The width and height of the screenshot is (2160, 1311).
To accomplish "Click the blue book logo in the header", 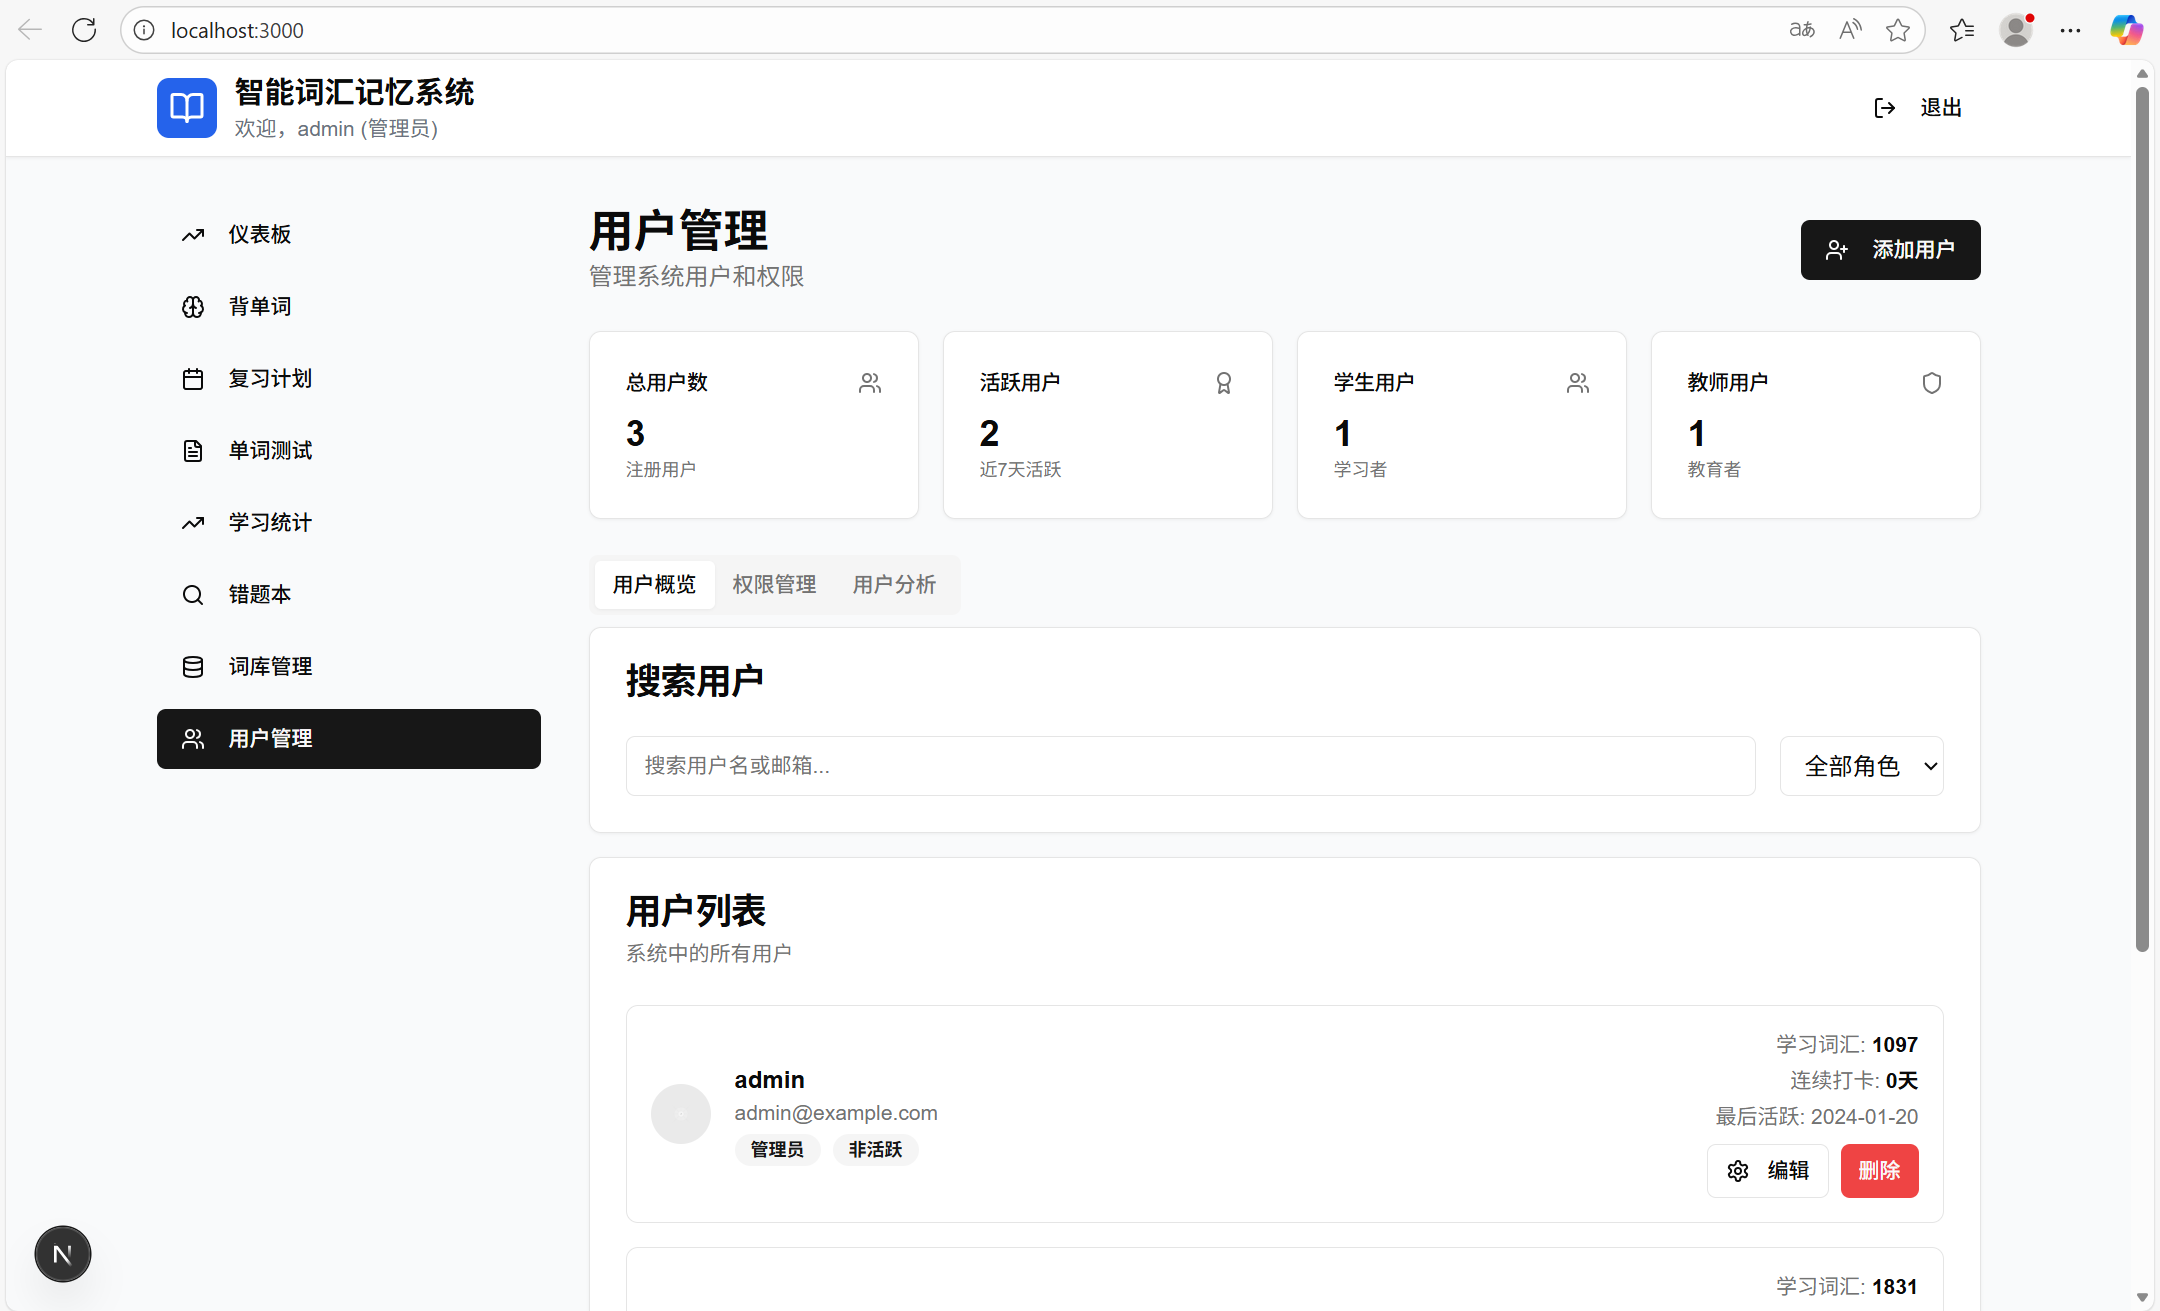I will 186,107.
